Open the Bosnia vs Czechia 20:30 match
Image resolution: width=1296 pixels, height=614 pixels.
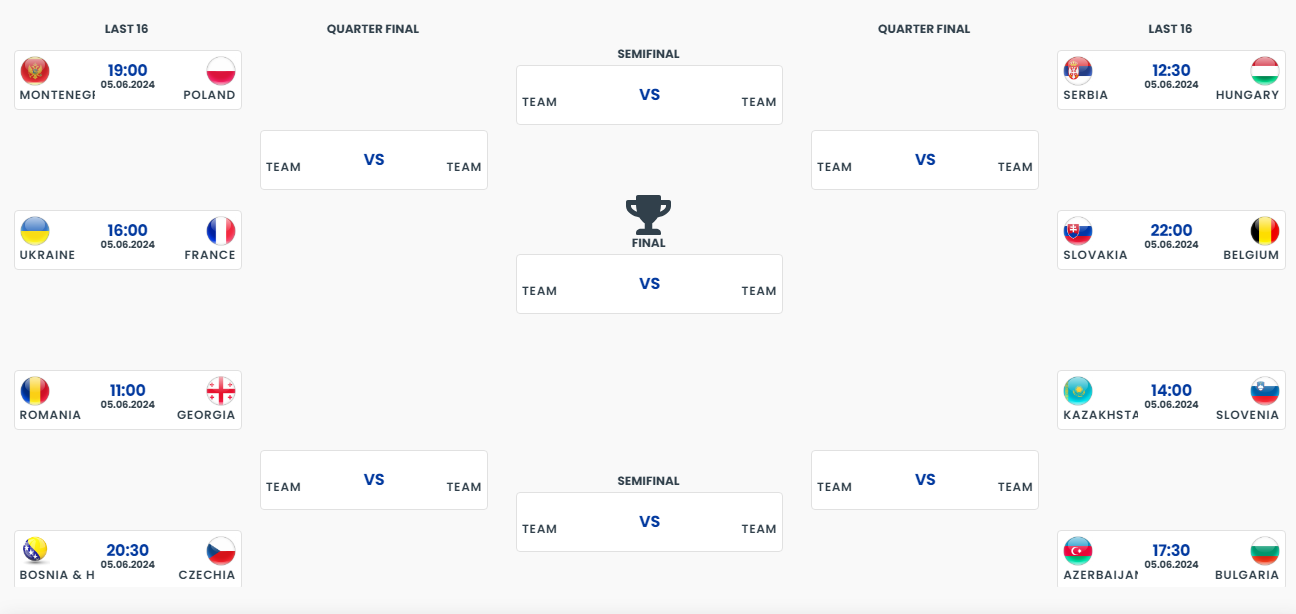coord(128,559)
